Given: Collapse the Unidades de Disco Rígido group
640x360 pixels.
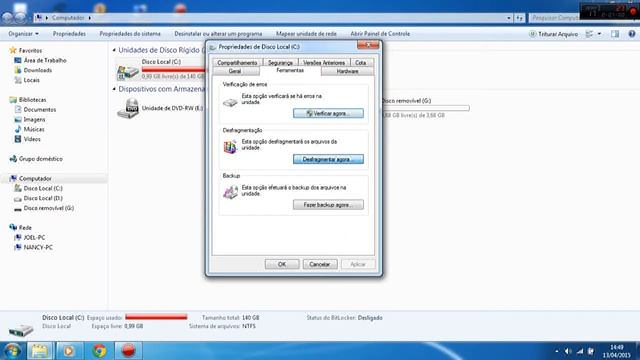Looking at the screenshot, I should pyautogui.click(x=114, y=50).
